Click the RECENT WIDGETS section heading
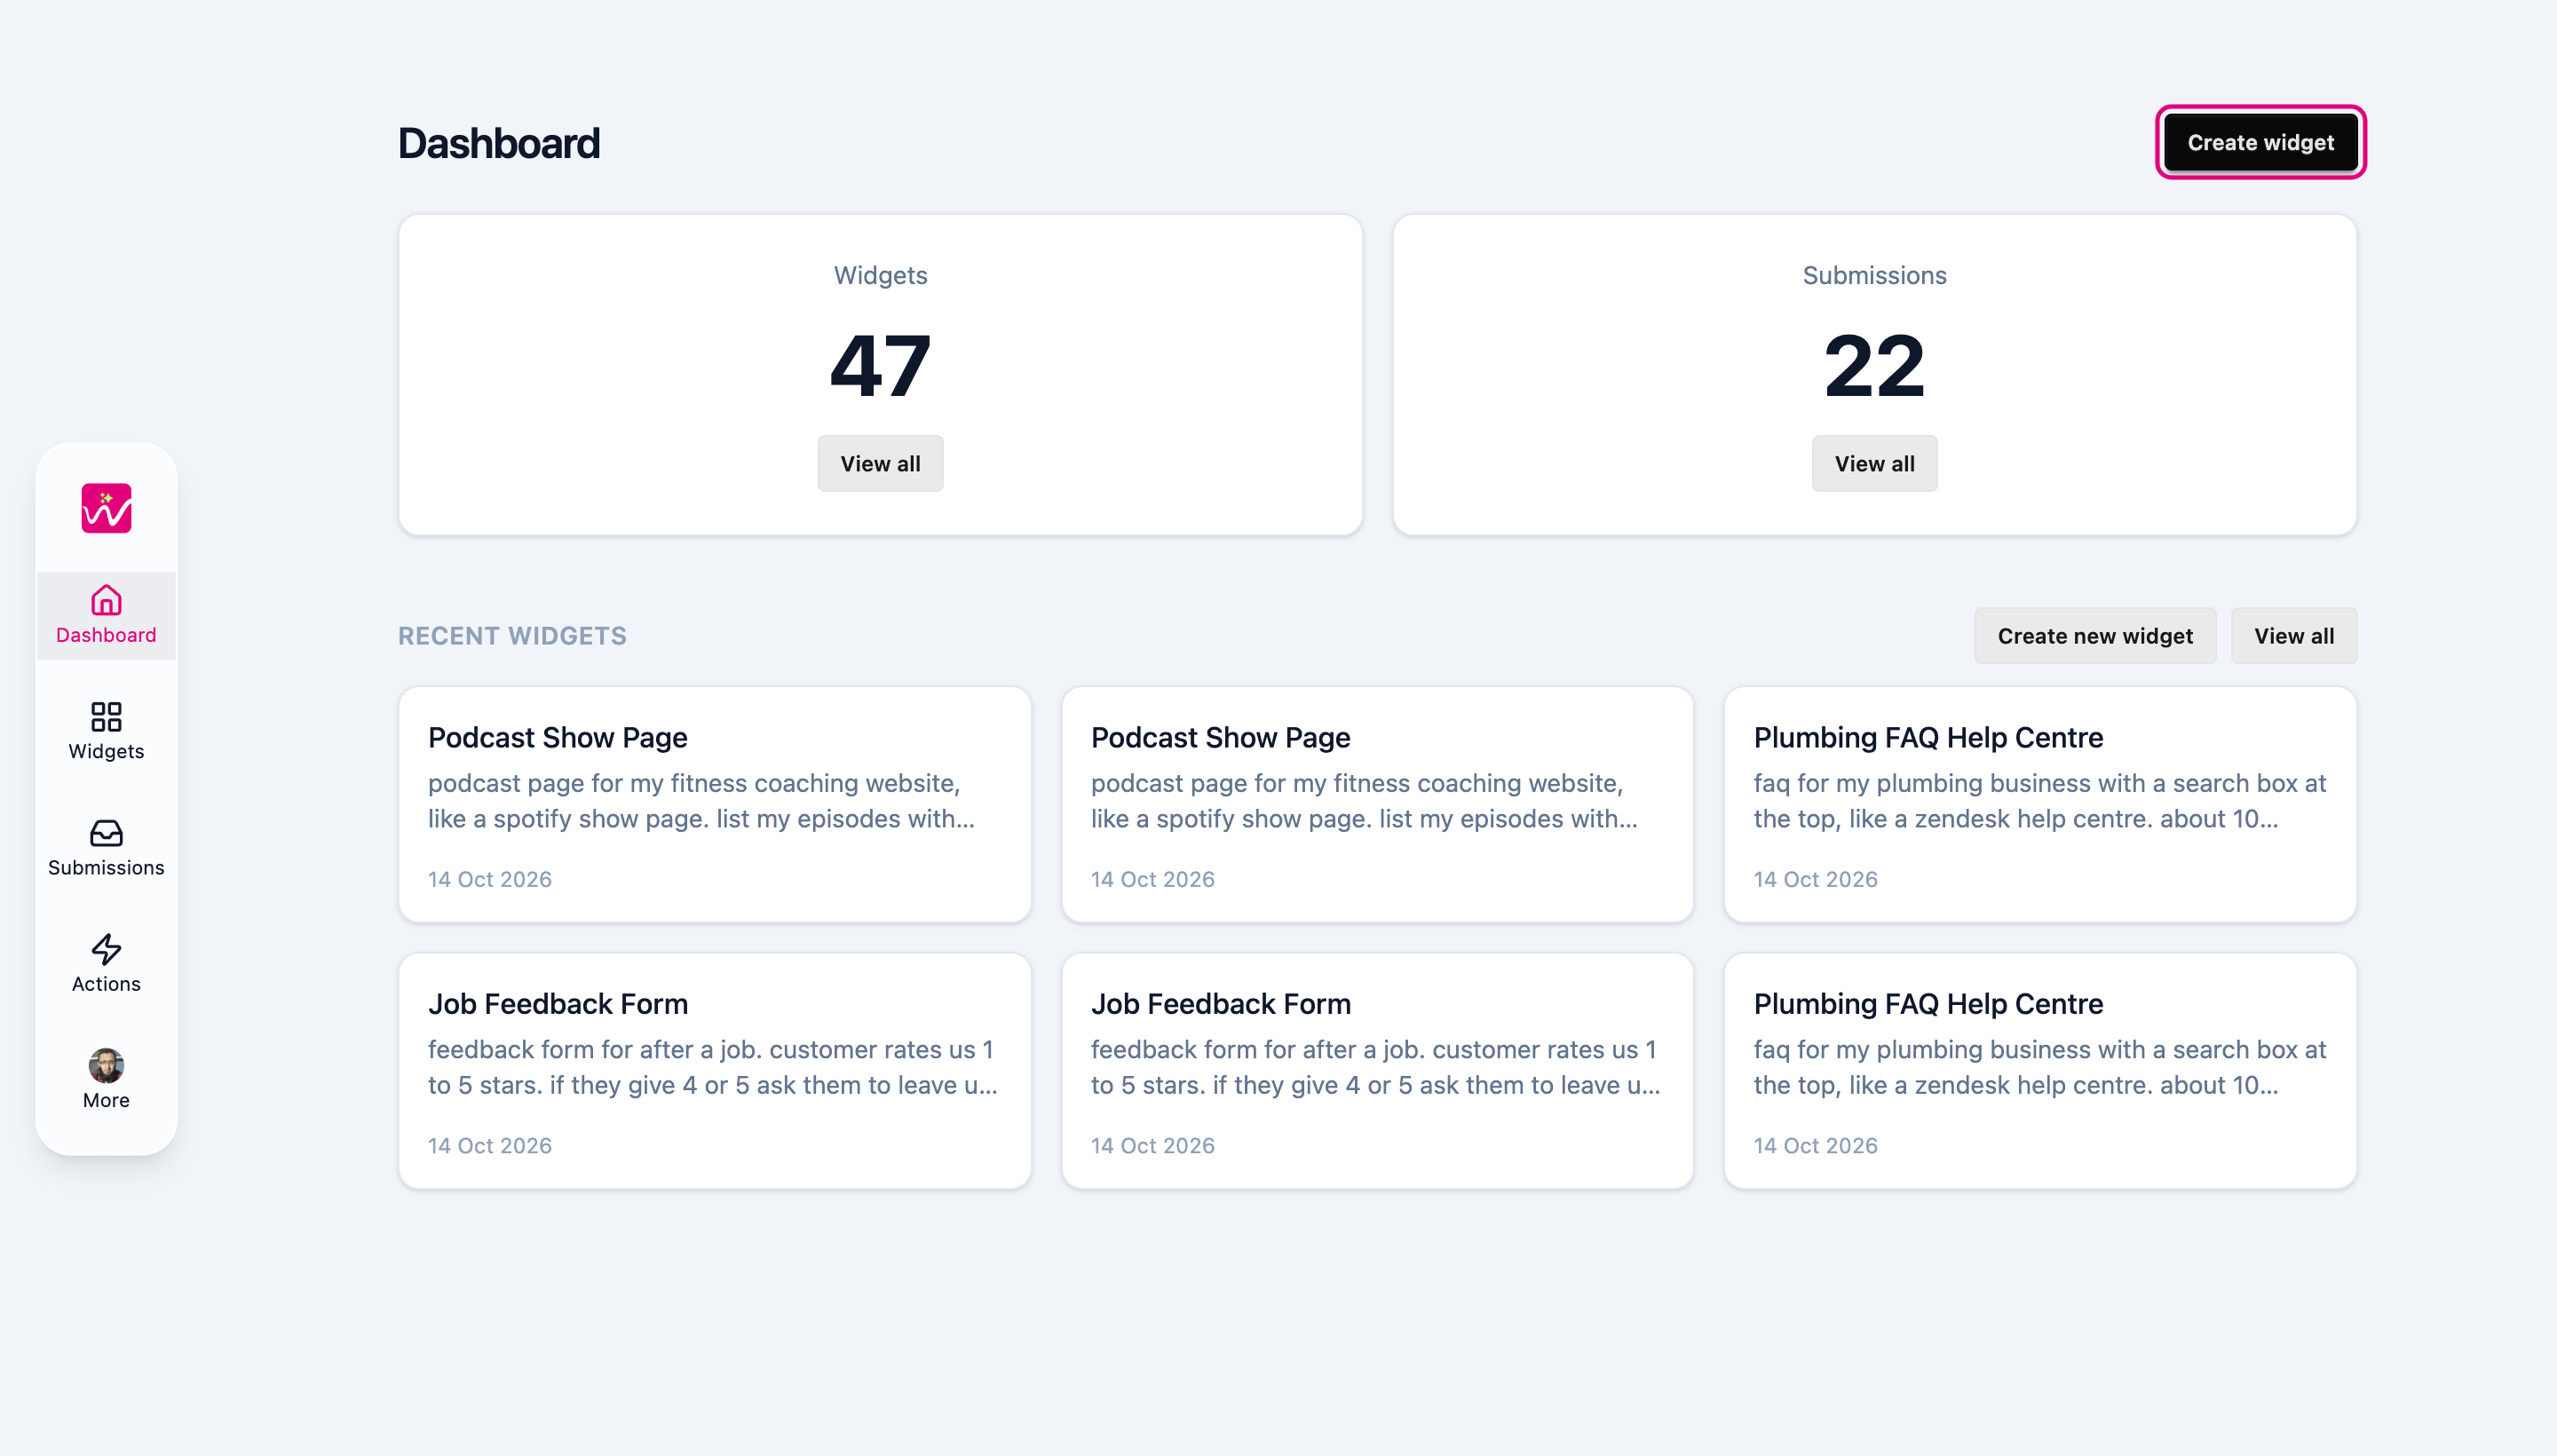 tap(512, 636)
